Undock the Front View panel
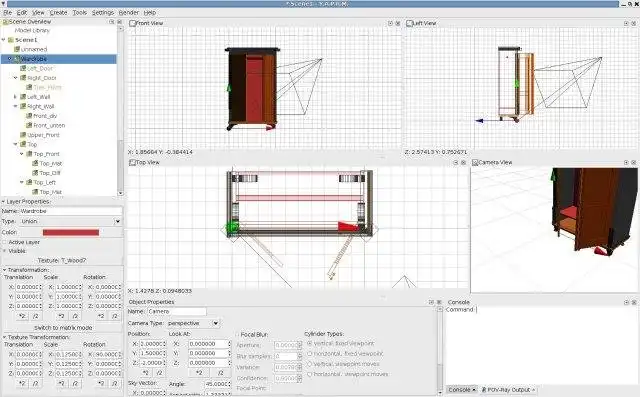This screenshot has height=397, width=640. coord(390,23)
